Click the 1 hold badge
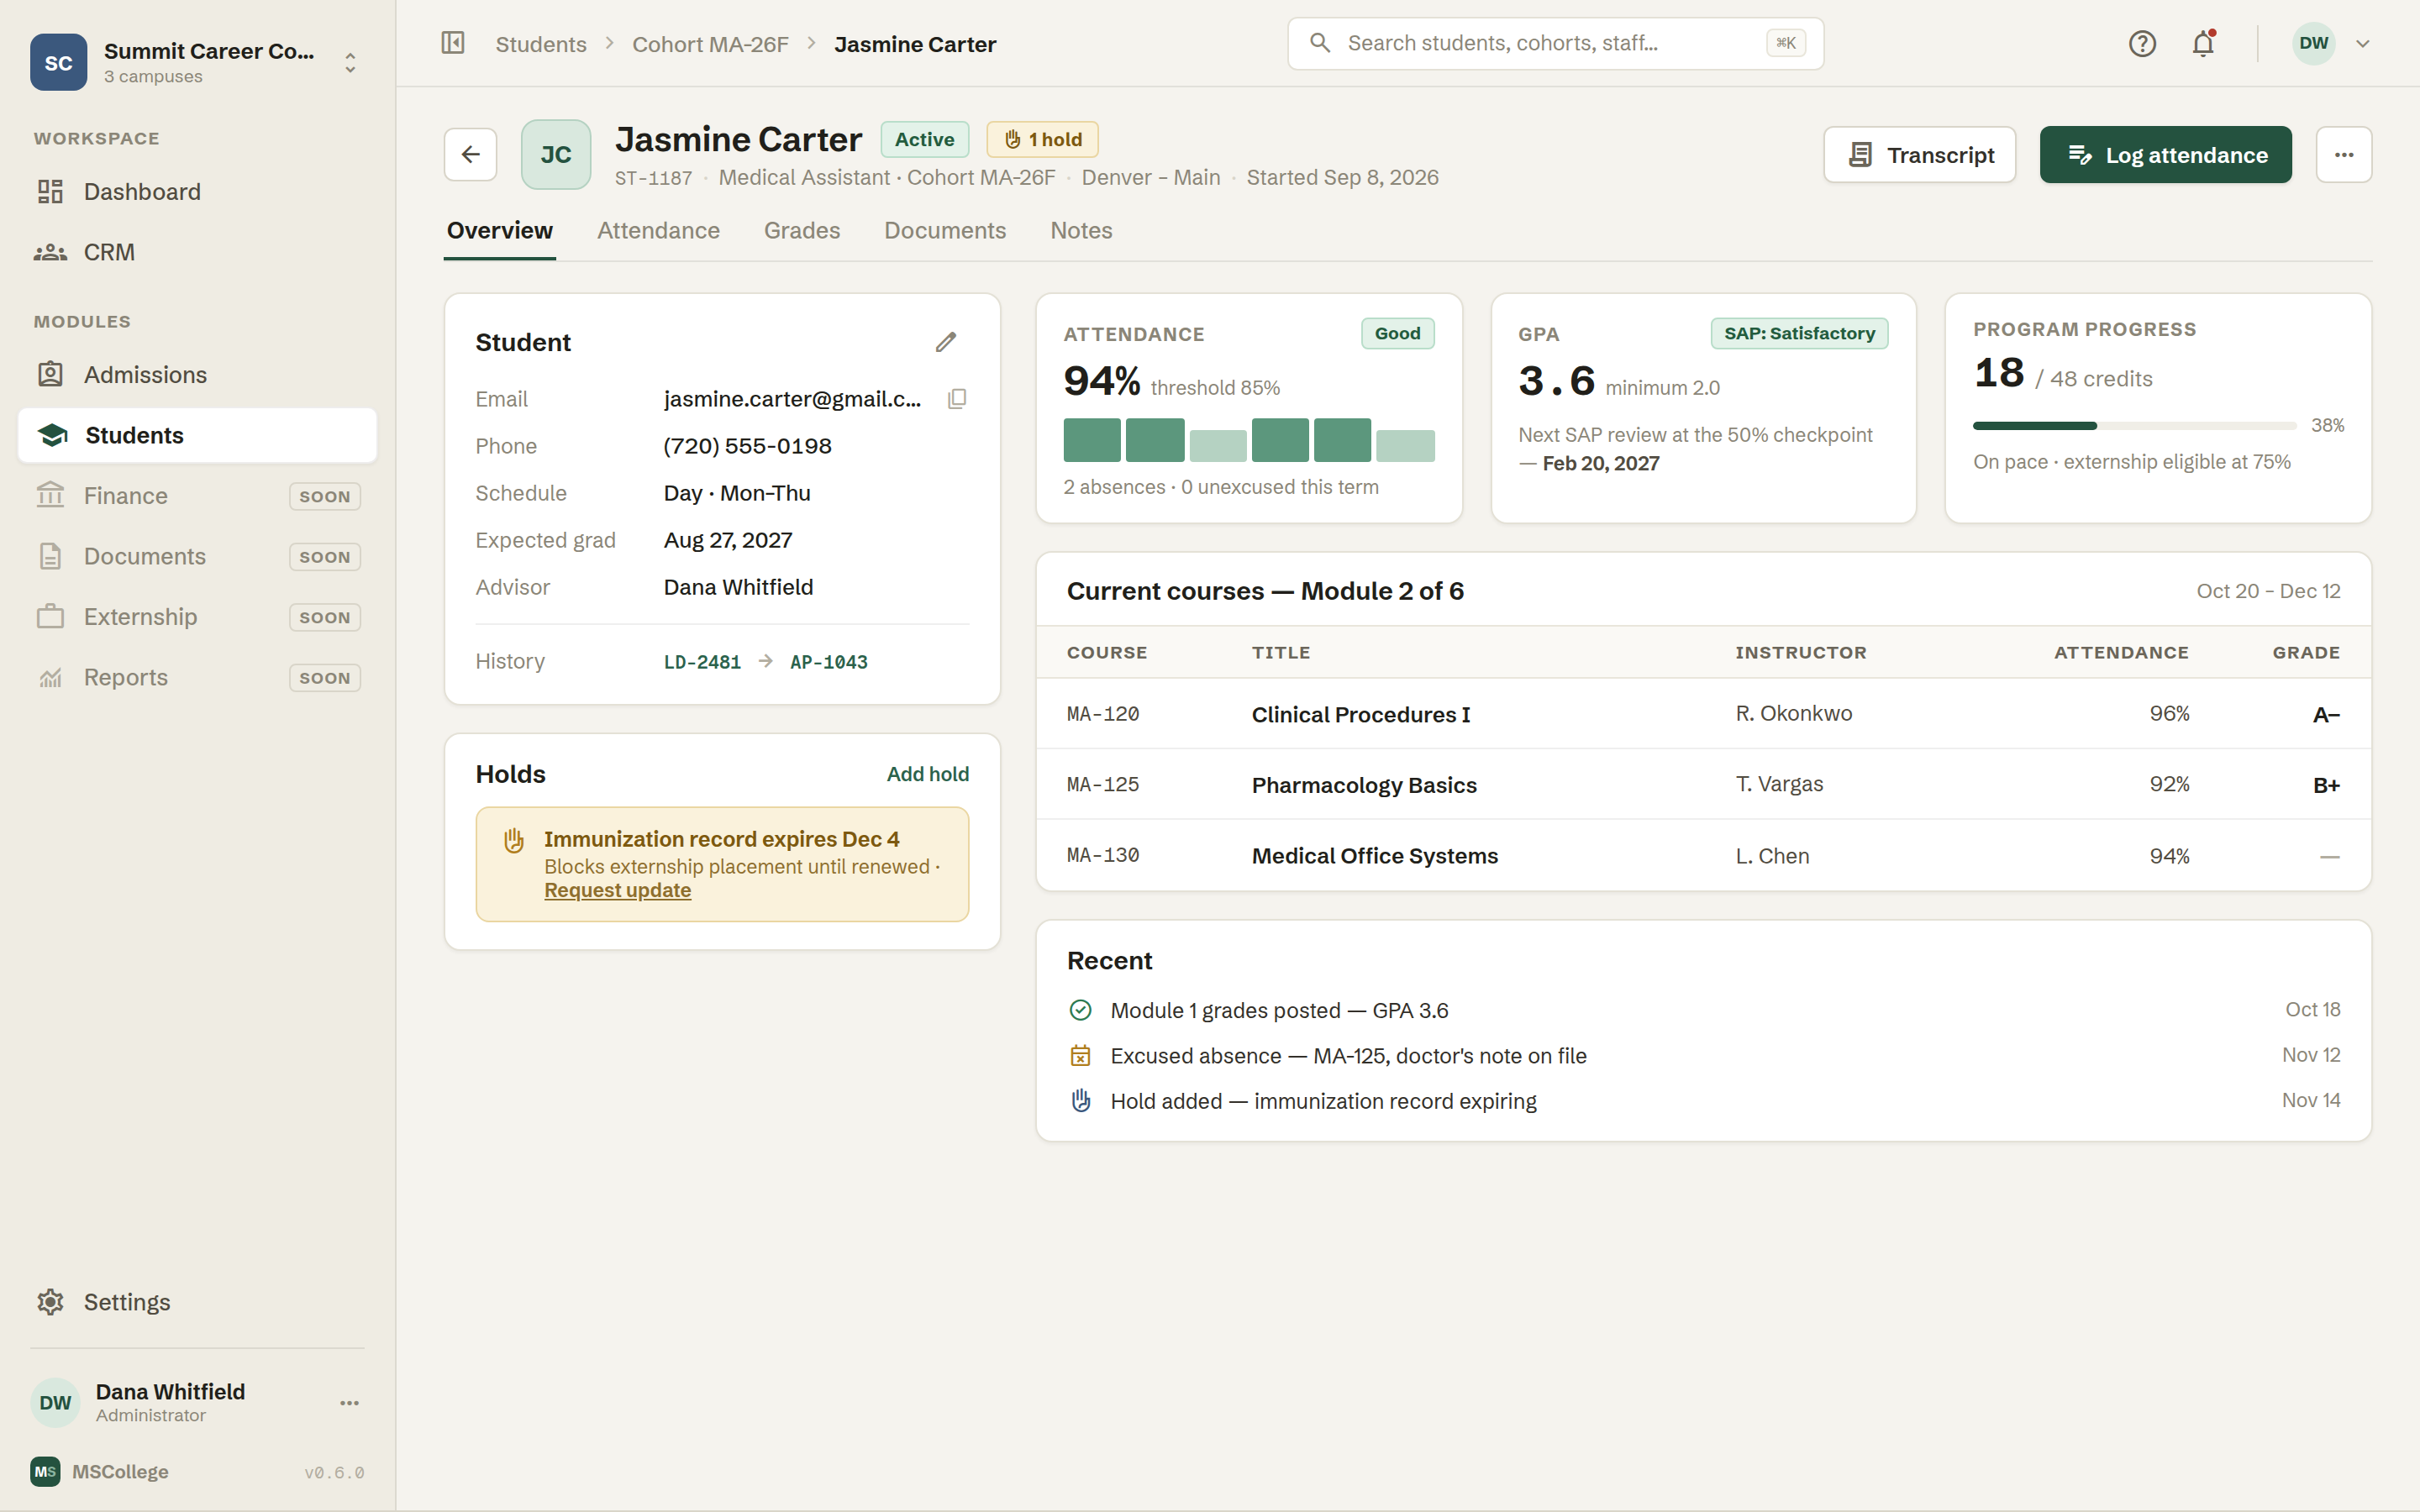Screen dimensions: 2420x1512 pyautogui.click(x=1042, y=139)
